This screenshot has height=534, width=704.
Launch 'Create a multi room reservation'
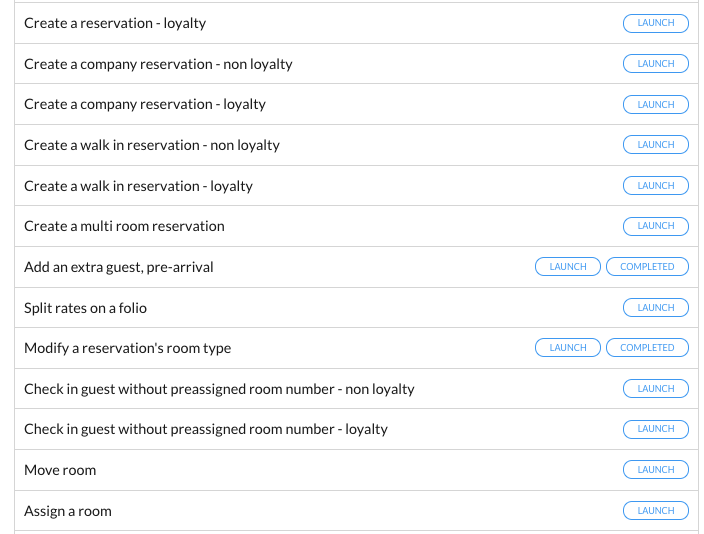click(x=655, y=226)
